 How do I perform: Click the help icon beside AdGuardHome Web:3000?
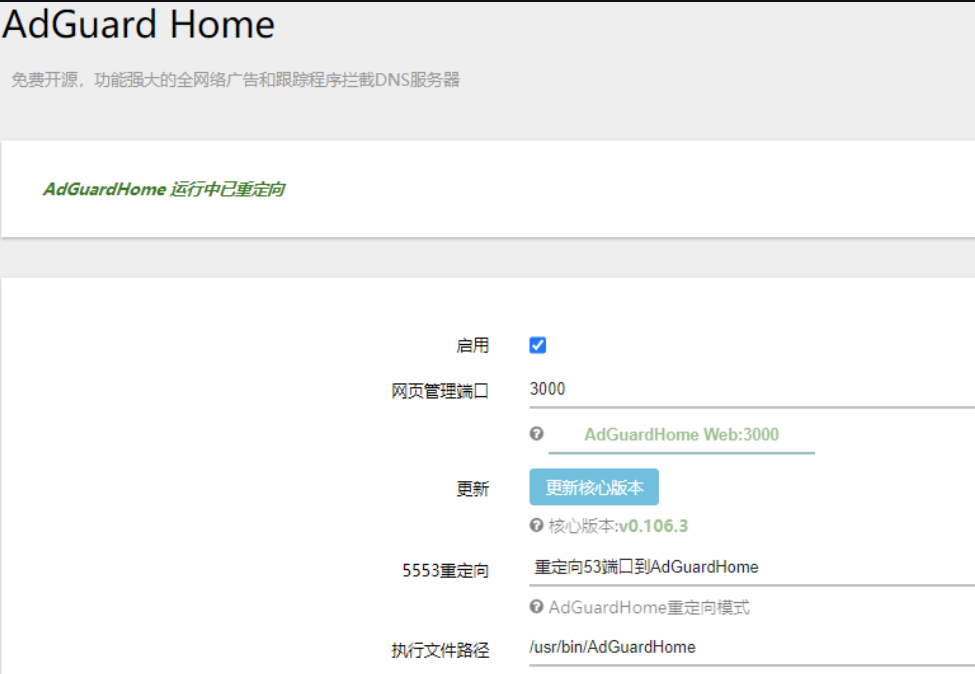pyautogui.click(x=537, y=433)
